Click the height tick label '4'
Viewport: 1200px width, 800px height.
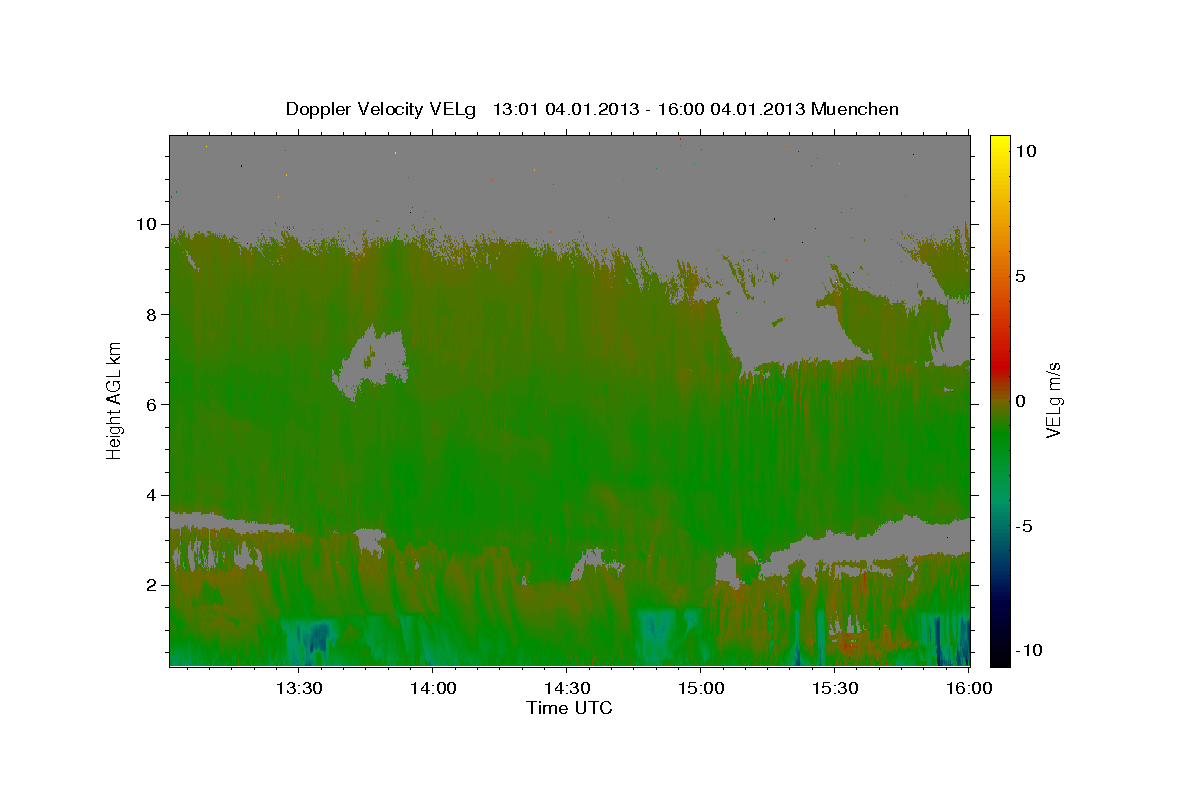click(x=154, y=495)
